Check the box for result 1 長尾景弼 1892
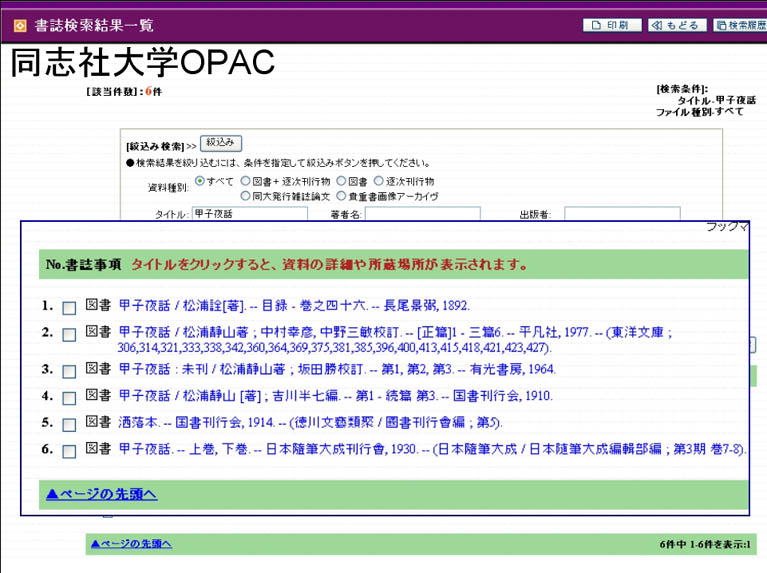The width and height of the screenshot is (767, 573). click(69, 308)
